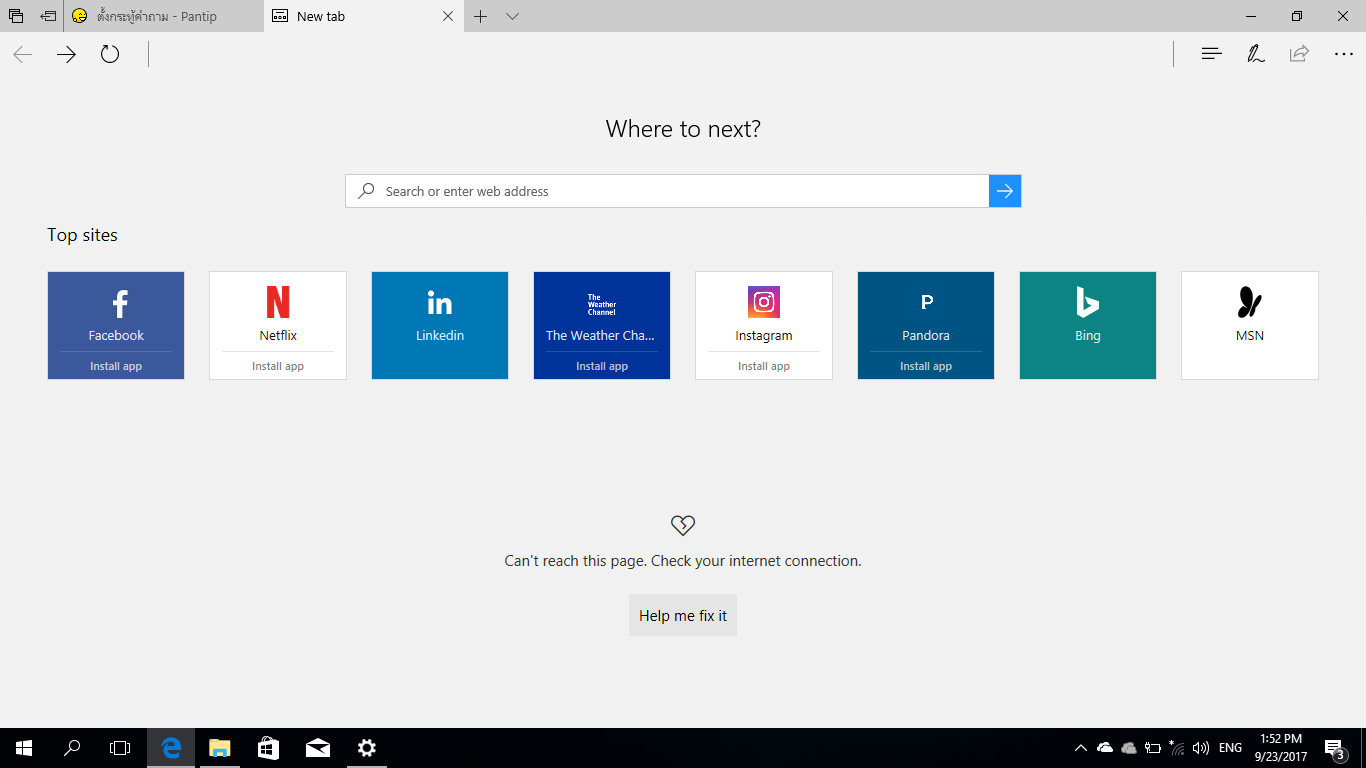Install app under Weather Channel tile
Screen dimensions: 1366x768
pyautogui.click(x=602, y=366)
